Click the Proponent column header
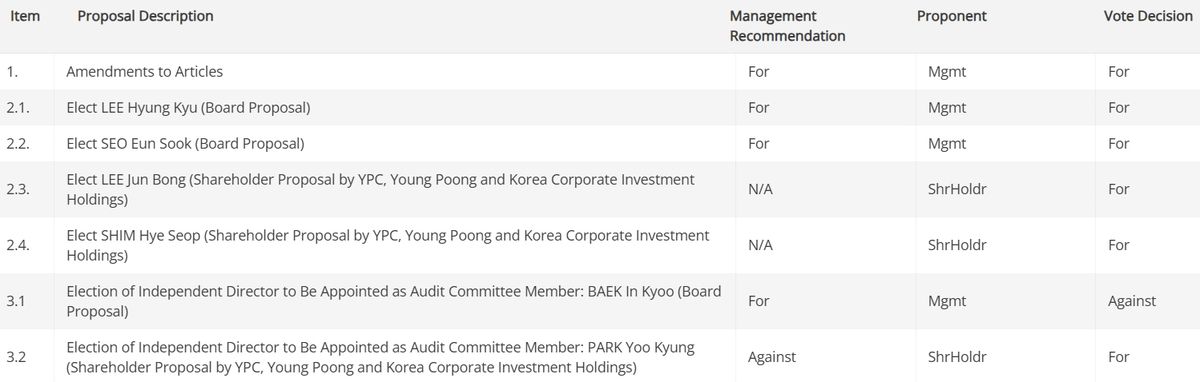 coord(951,16)
